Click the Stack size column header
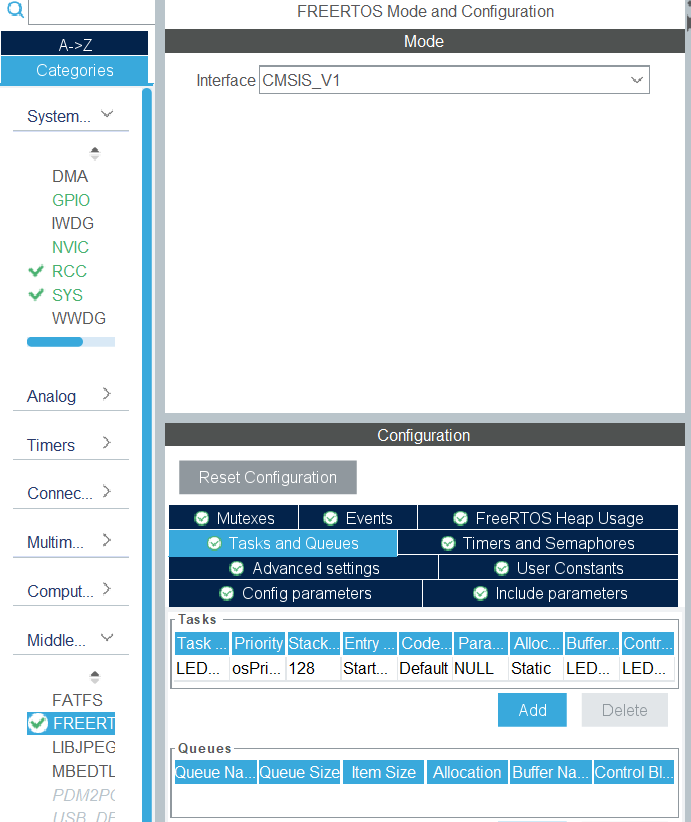Image resolution: width=691 pixels, height=822 pixels. tap(314, 643)
